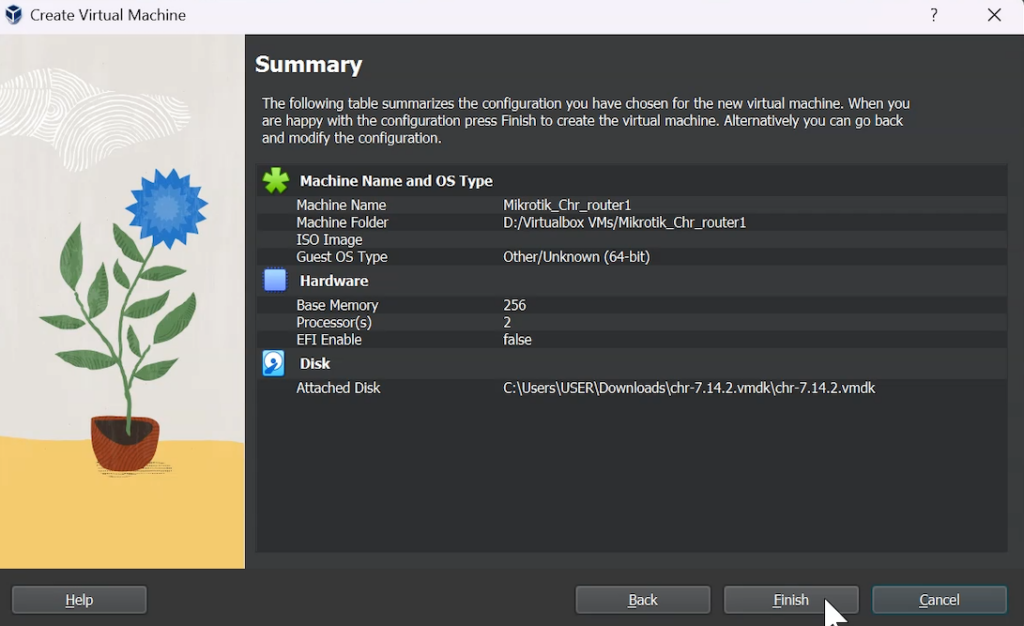This screenshot has width=1024, height=626.
Task: Click the VirtualBox cube icon in the title bar
Action: [x=12, y=15]
